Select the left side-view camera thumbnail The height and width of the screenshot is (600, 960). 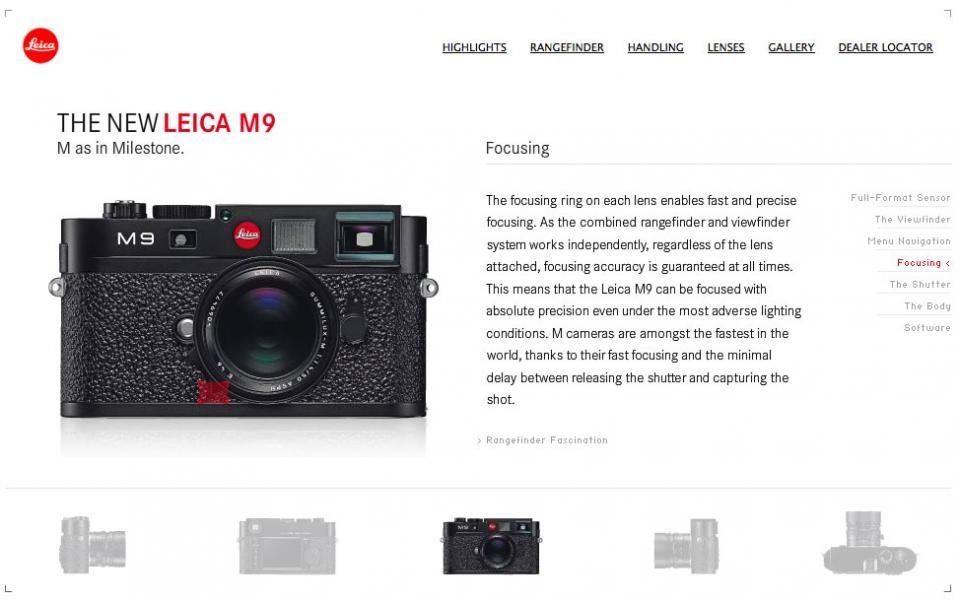[92, 544]
